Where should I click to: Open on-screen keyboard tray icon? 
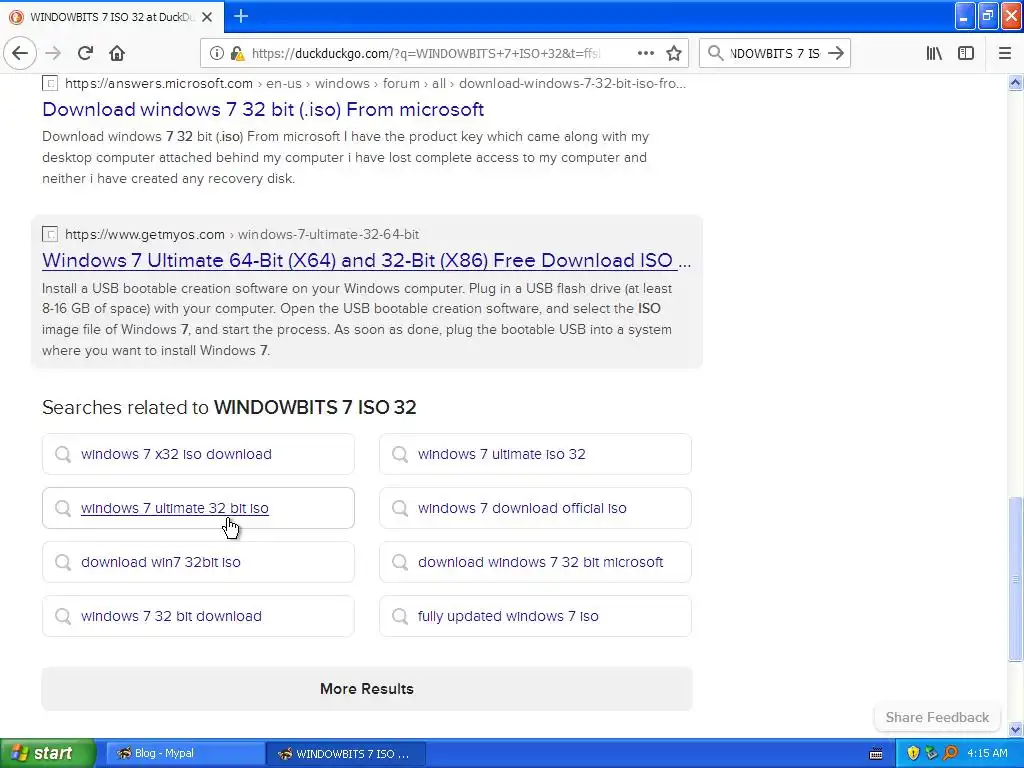point(876,754)
